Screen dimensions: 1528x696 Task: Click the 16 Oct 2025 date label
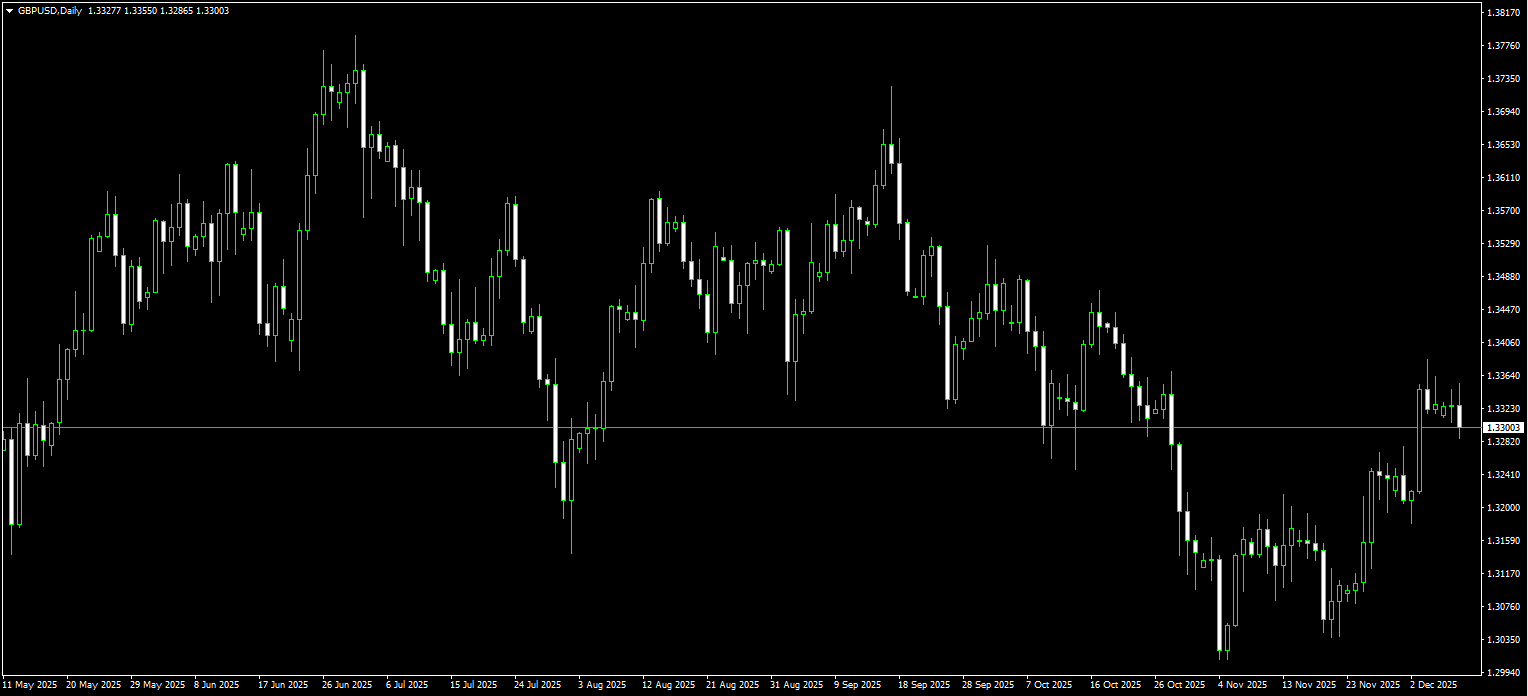coord(1115,685)
